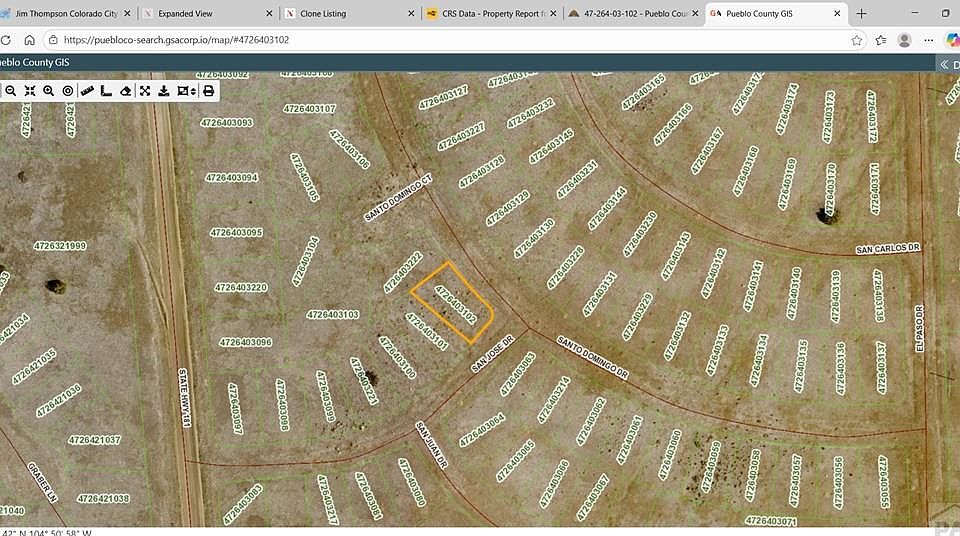Click parcel label 4726421037
The image size is (960, 536).
click(94, 440)
